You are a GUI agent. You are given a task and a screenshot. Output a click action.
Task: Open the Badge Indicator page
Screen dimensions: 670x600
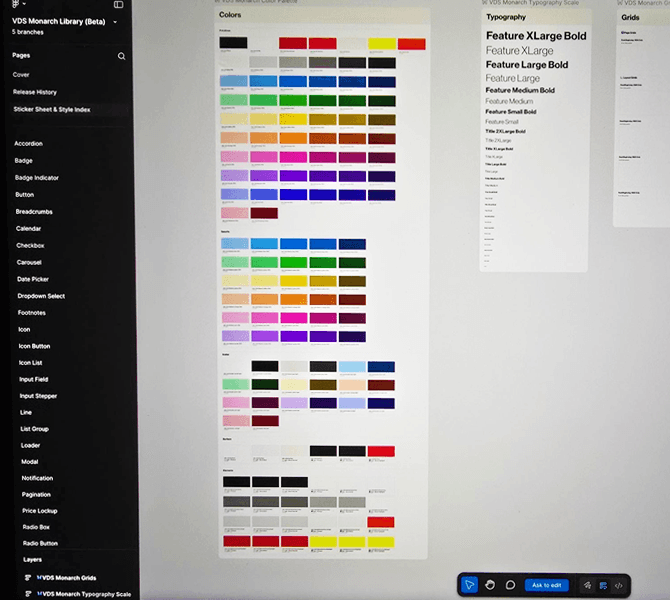point(37,178)
